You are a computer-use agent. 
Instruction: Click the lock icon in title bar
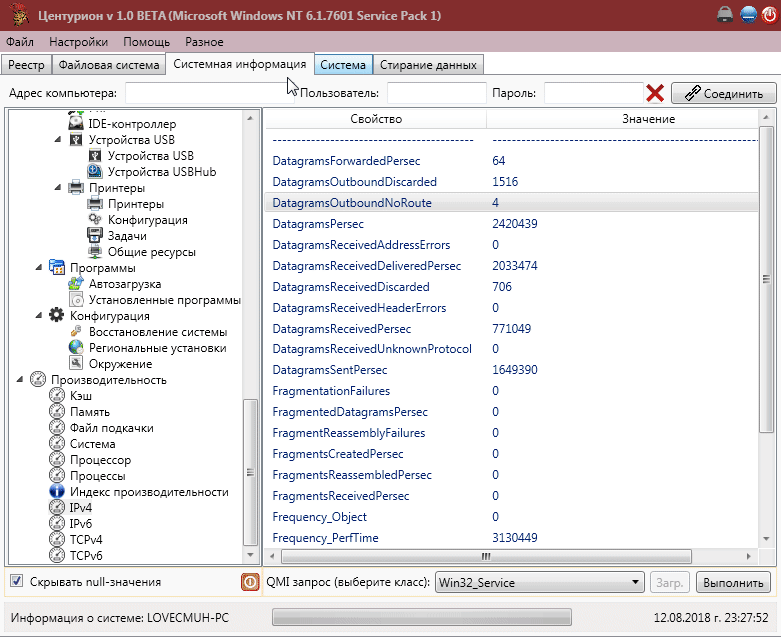pos(725,15)
